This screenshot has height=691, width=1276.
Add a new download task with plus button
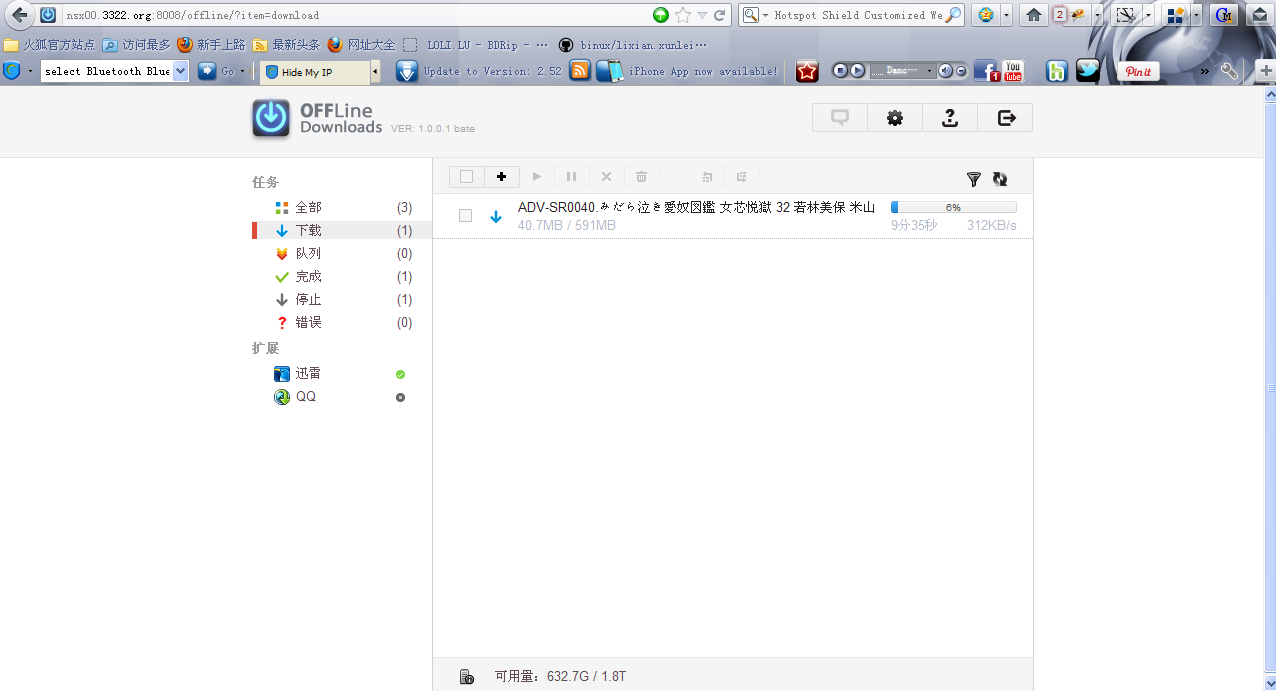[x=501, y=177]
